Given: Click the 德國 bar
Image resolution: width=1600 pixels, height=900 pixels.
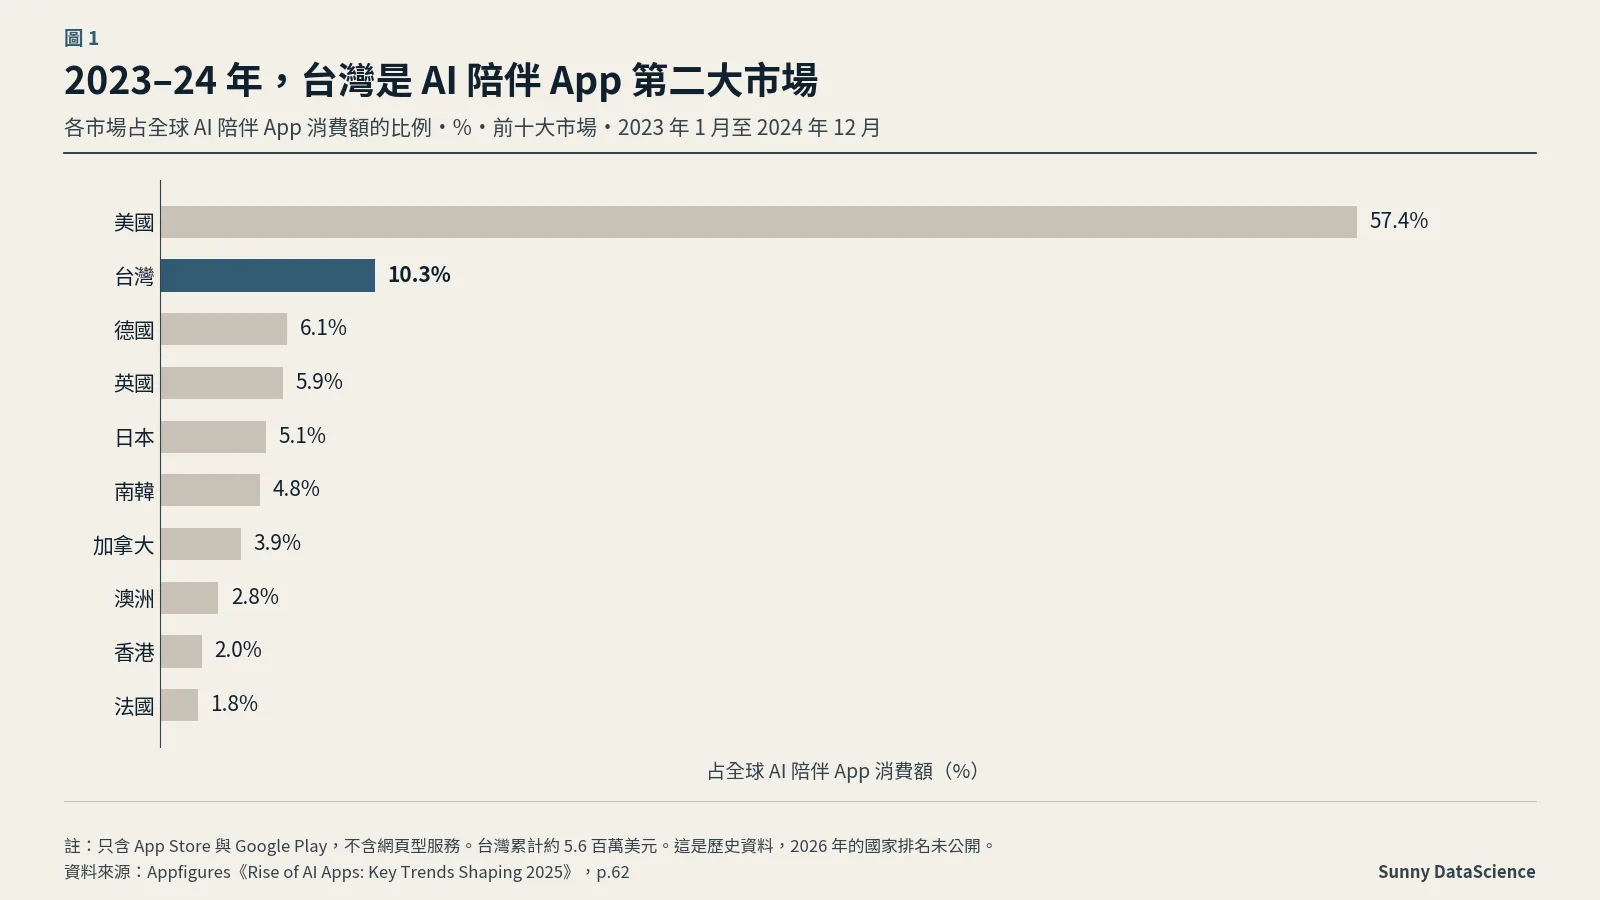Looking at the screenshot, I should tap(224, 329).
